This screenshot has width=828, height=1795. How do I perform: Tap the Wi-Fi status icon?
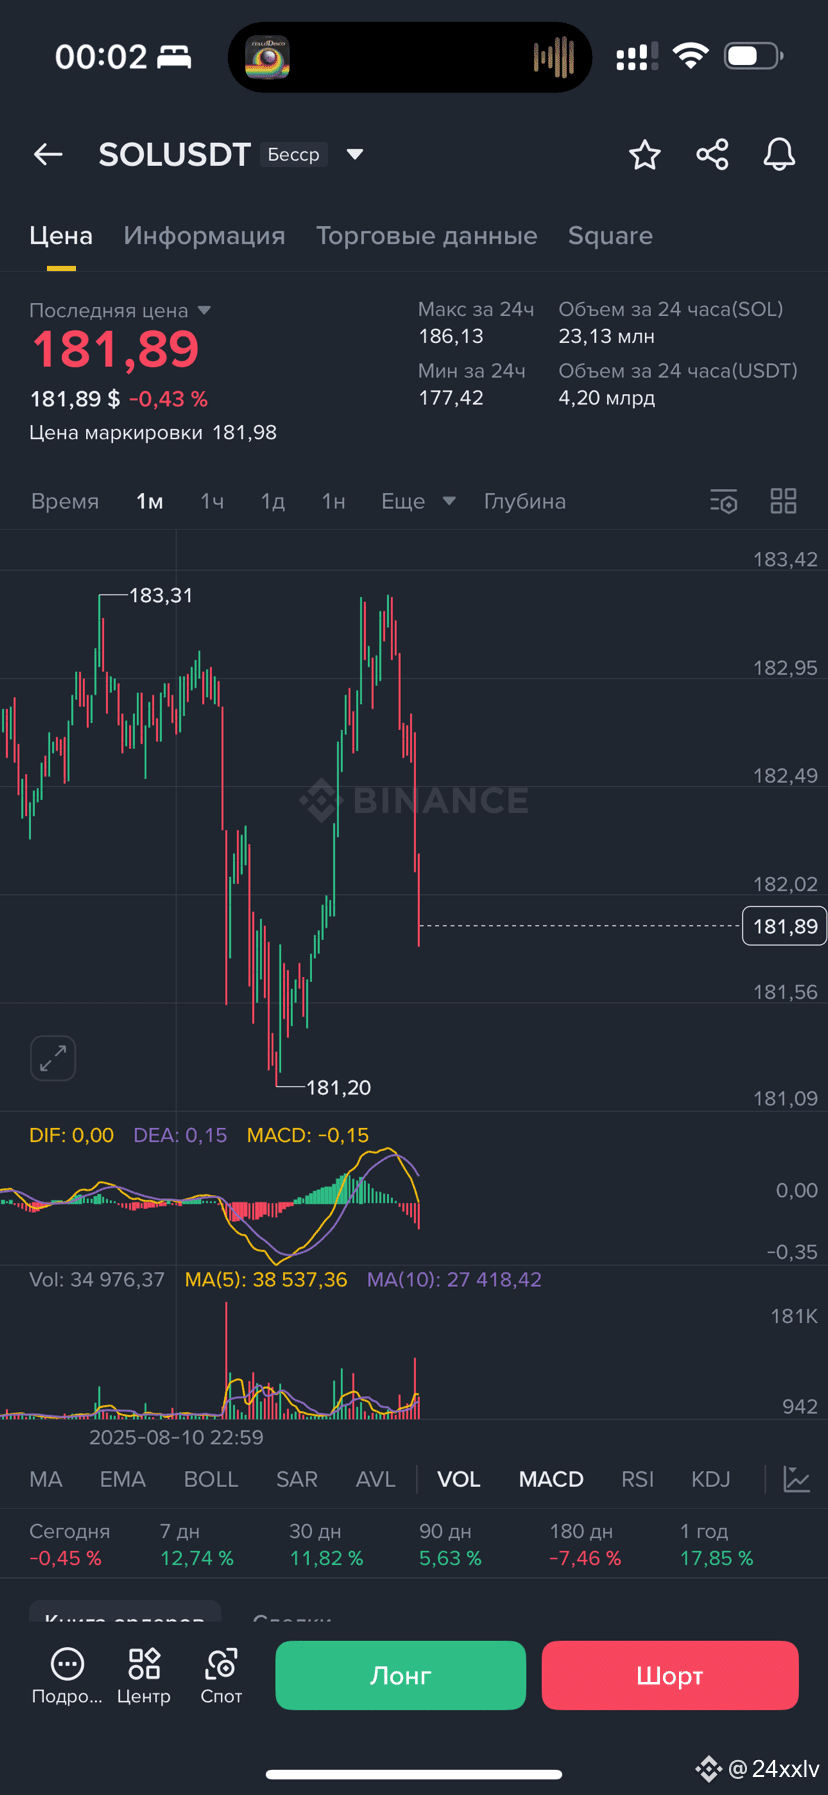click(x=690, y=56)
